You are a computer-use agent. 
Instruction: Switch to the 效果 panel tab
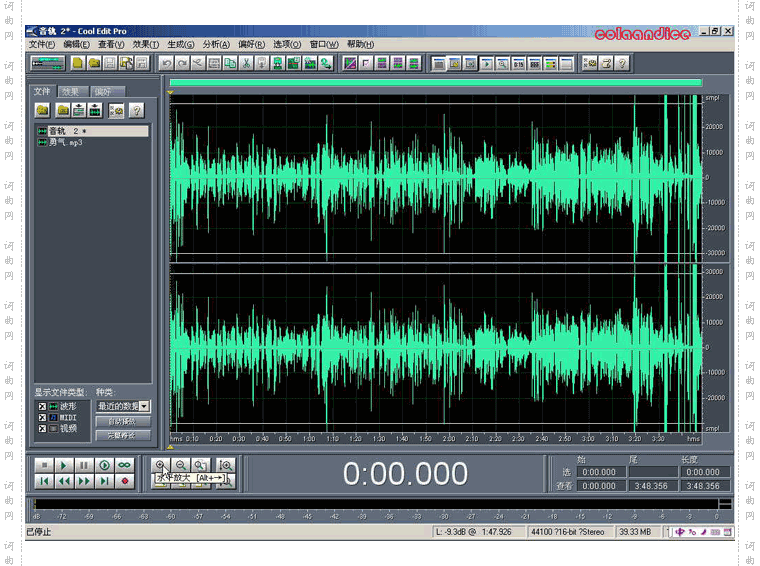point(71,92)
